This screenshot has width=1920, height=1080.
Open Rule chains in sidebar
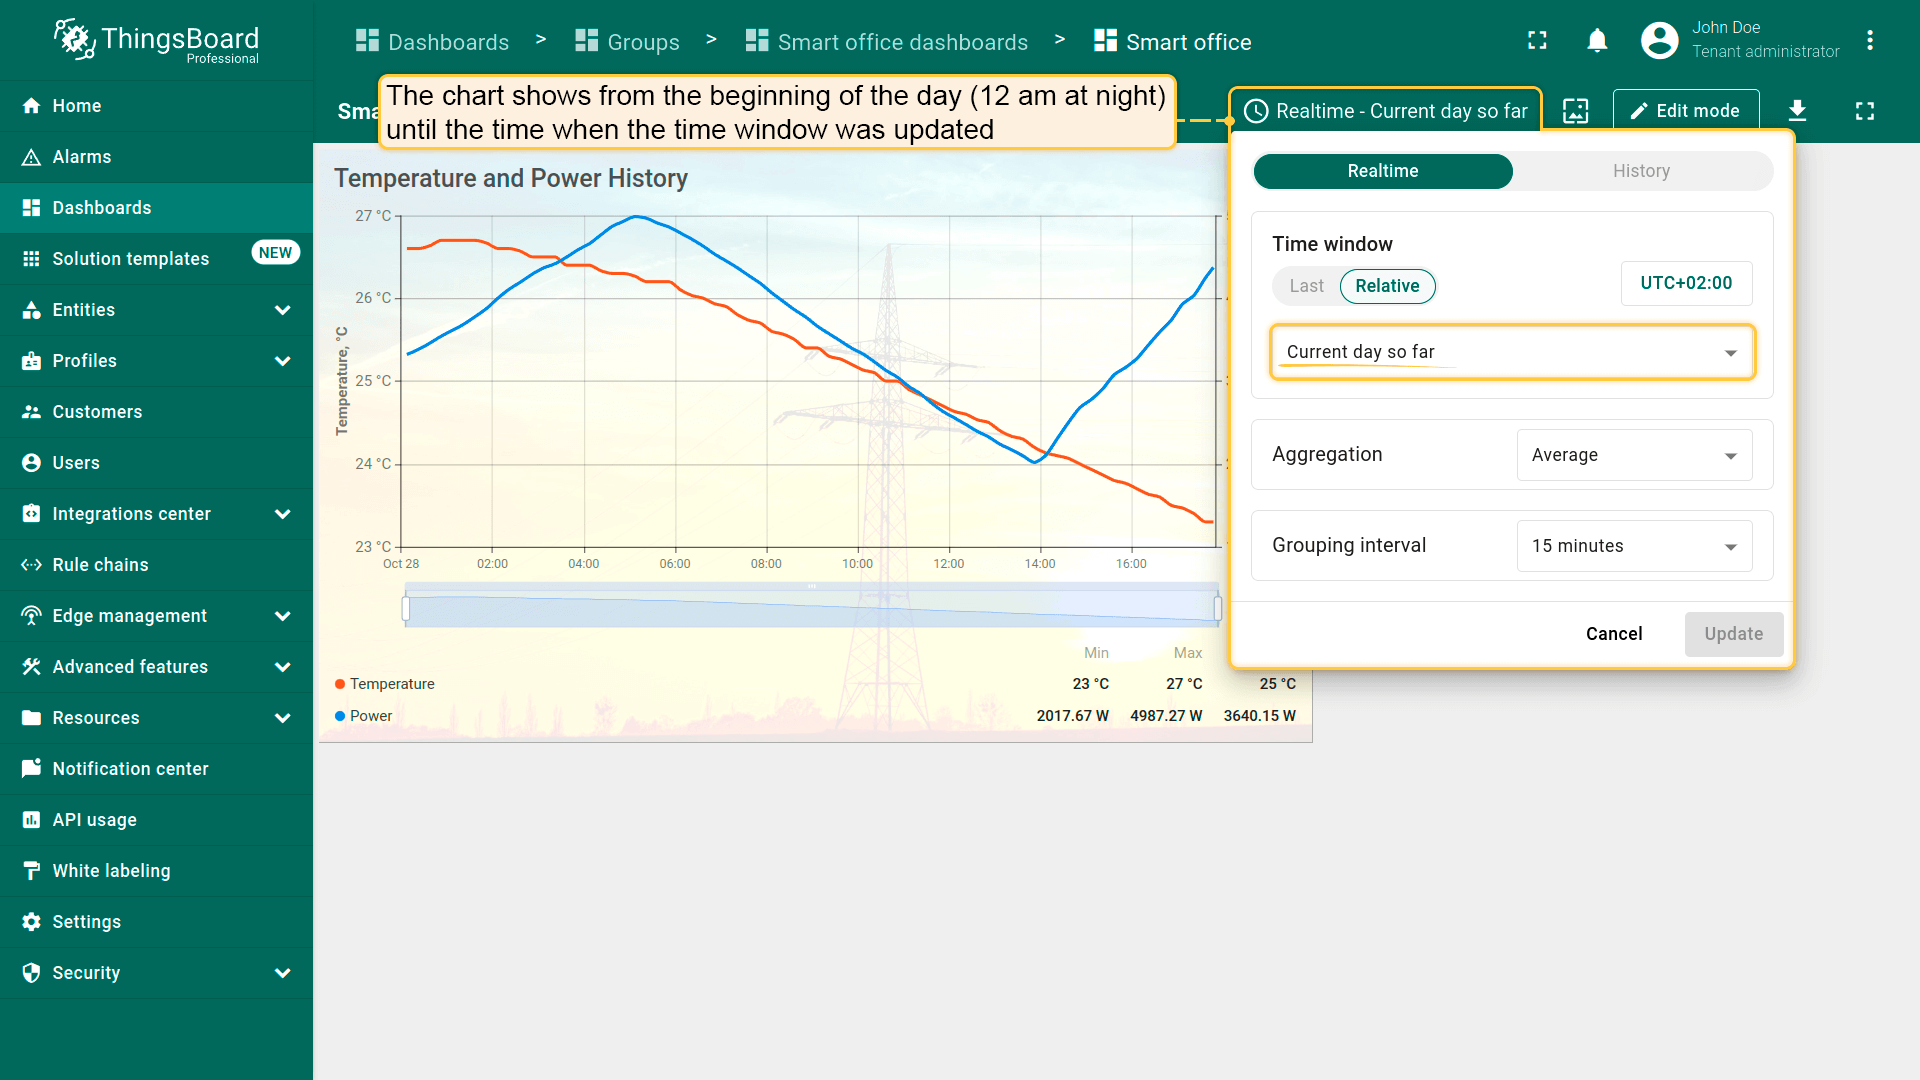tap(100, 565)
